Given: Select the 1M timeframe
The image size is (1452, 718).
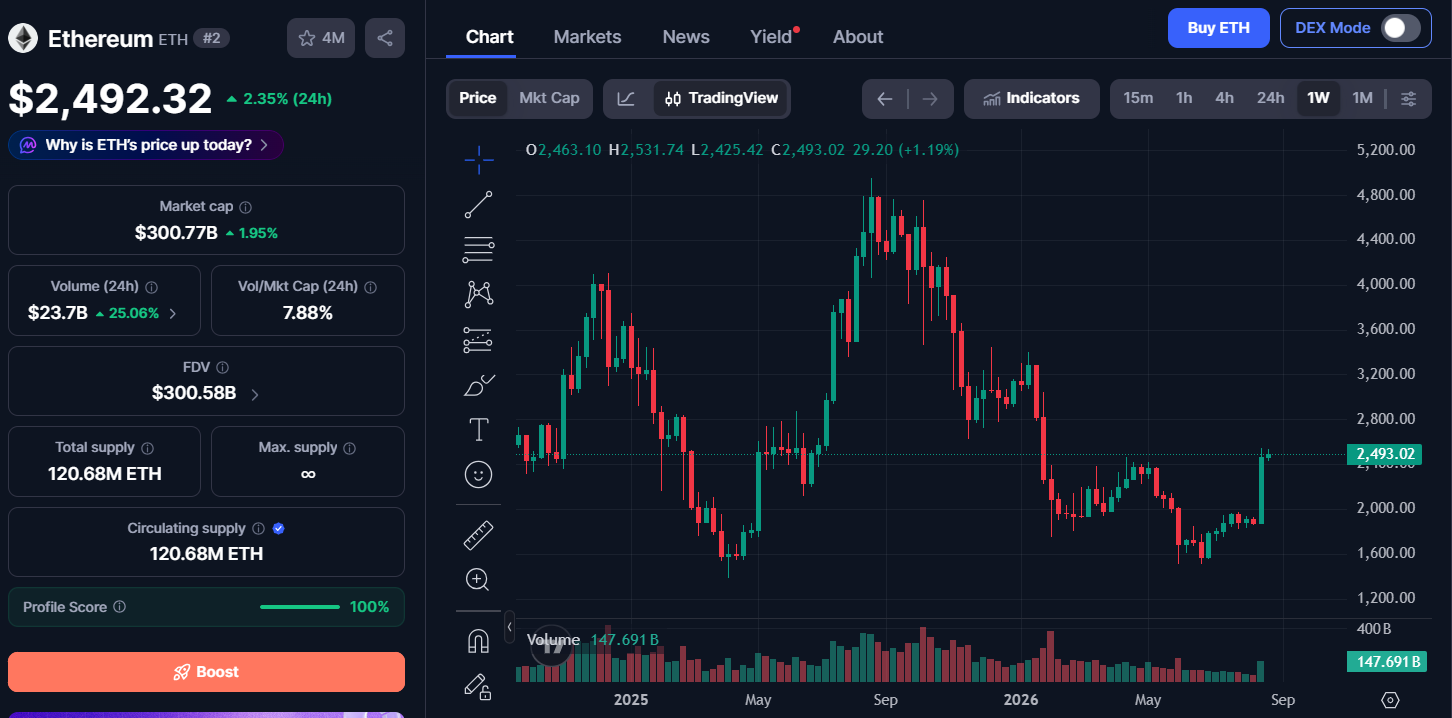Looking at the screenshot, I should pyautogui.click(x=1362, y=98).
